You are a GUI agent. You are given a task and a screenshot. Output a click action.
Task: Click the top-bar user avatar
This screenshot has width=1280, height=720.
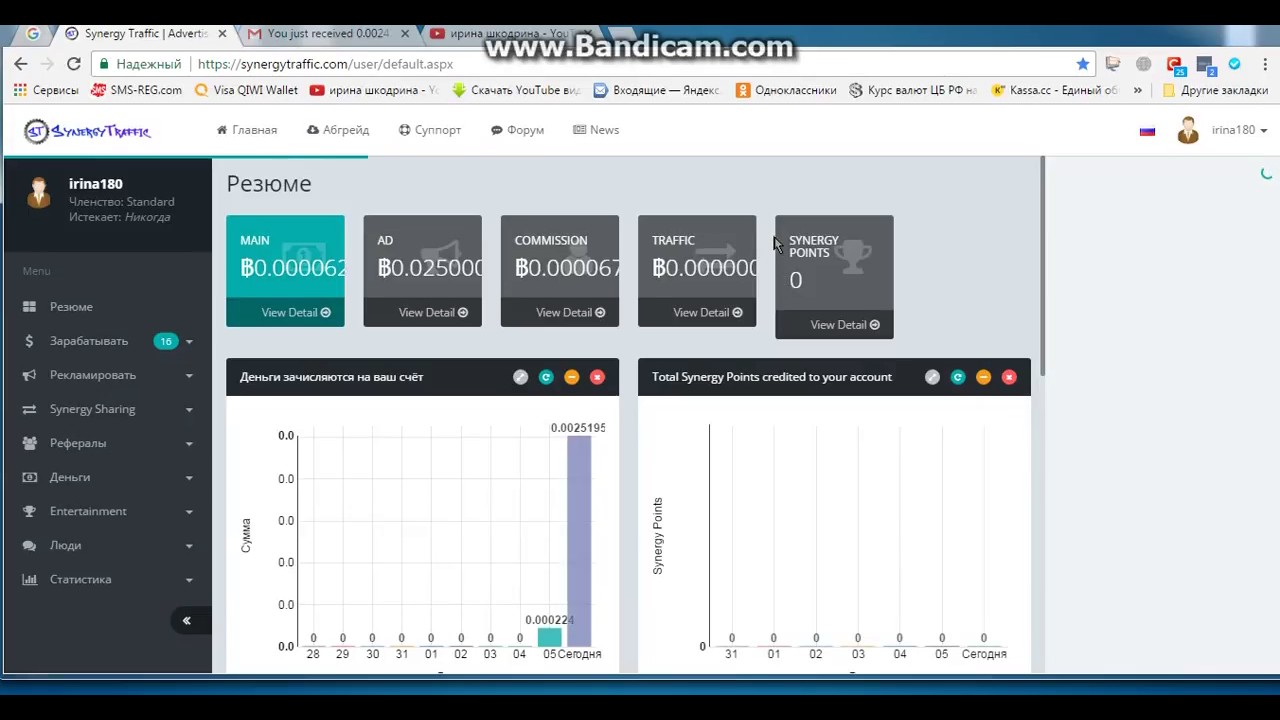pyautogui.click(x=1188, y=131)
